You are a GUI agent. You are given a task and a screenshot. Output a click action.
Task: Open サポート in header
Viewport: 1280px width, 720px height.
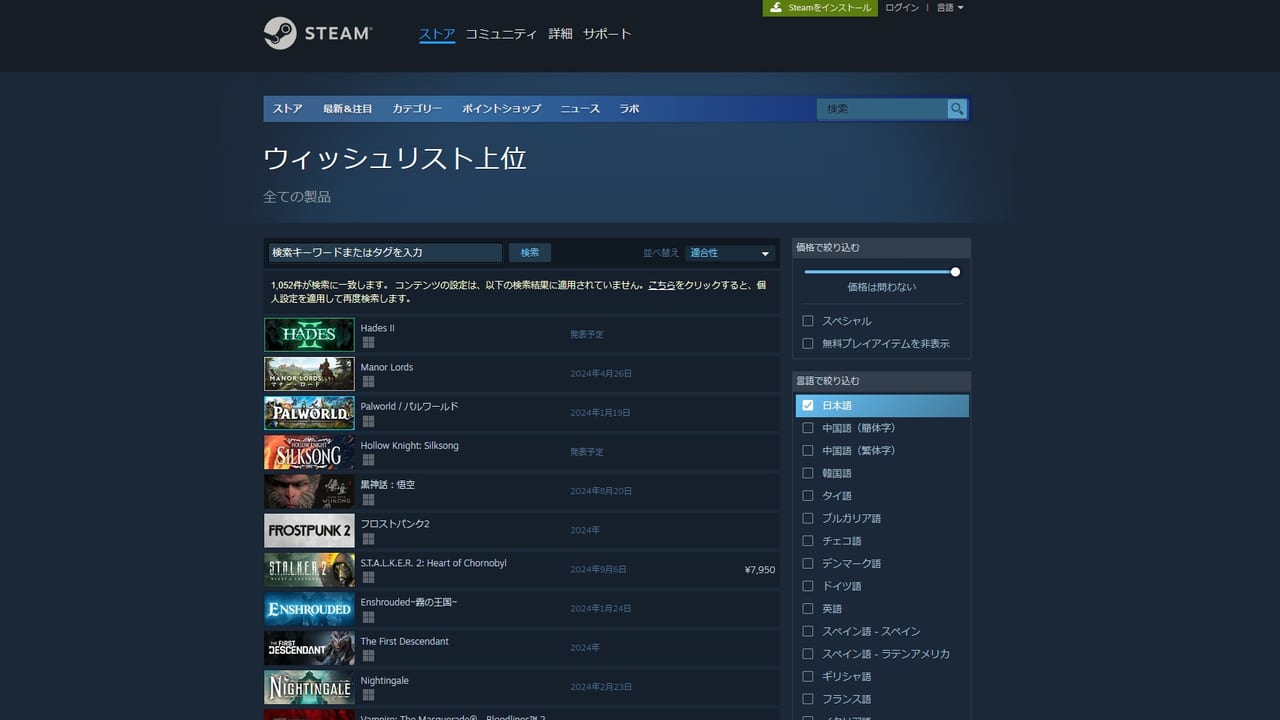pos(607,34)
